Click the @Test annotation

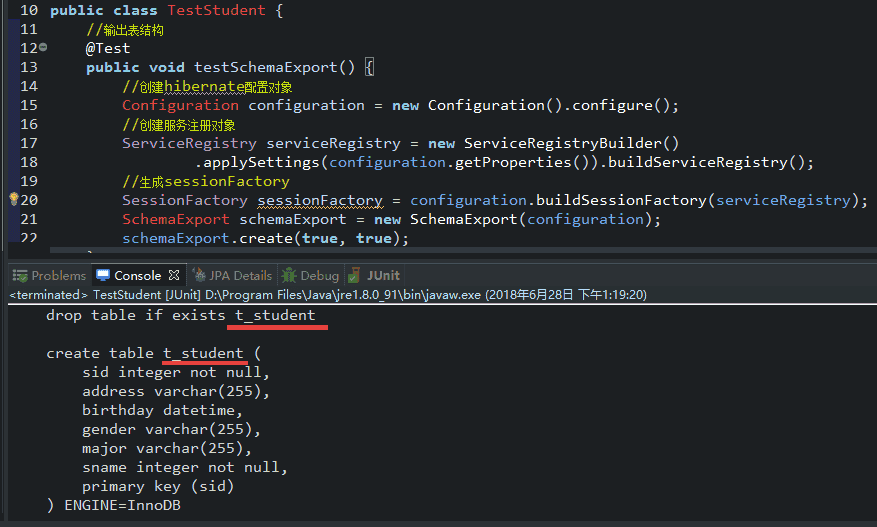click(108, 48)
